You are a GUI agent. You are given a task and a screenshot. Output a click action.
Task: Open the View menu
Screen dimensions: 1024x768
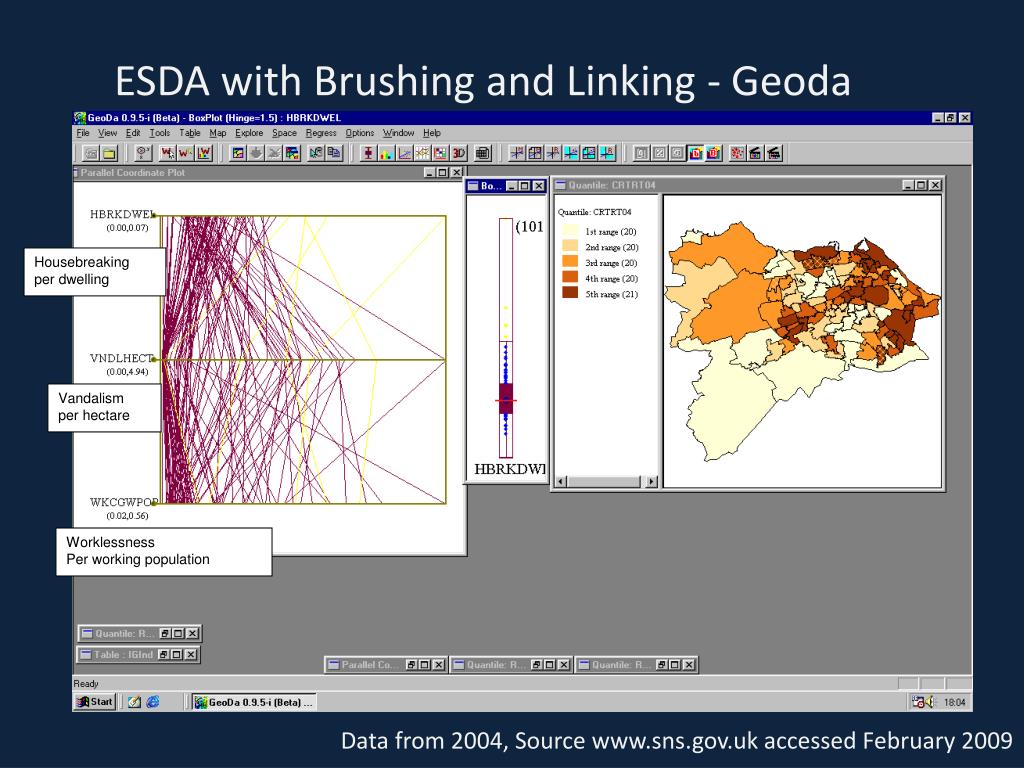tap(108, 133)
